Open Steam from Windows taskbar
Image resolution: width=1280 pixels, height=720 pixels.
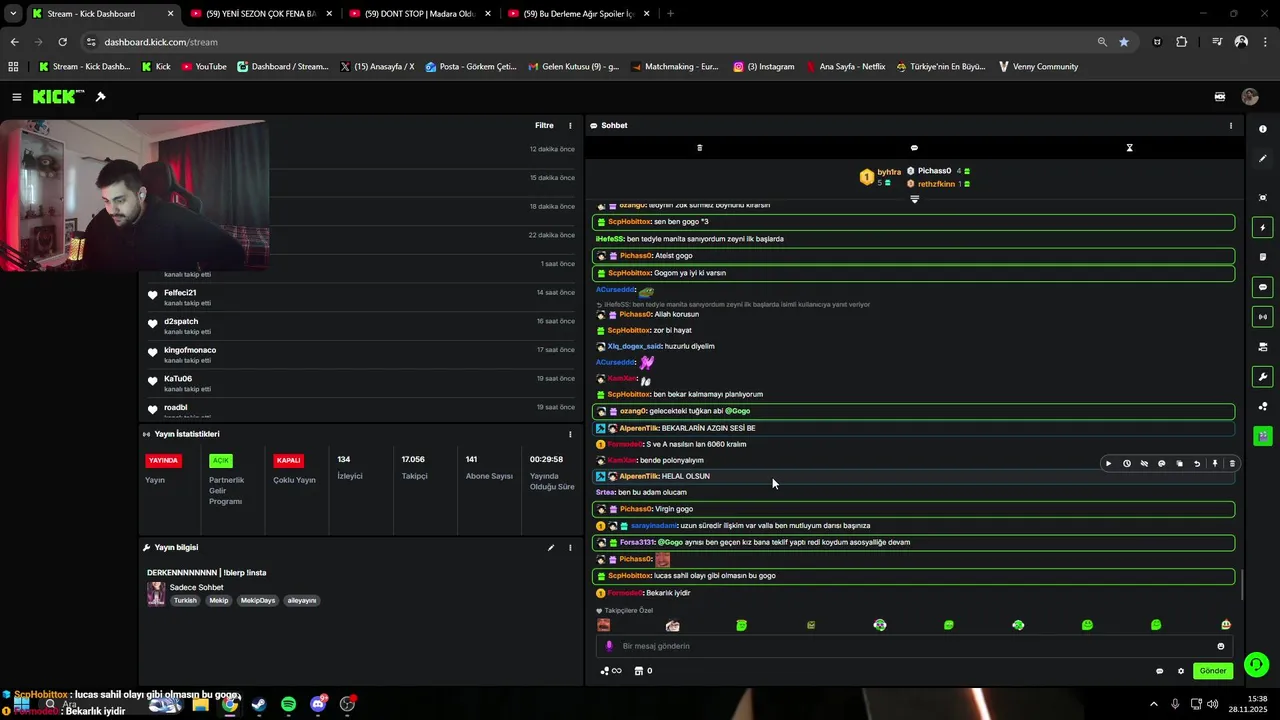(259, 704)
